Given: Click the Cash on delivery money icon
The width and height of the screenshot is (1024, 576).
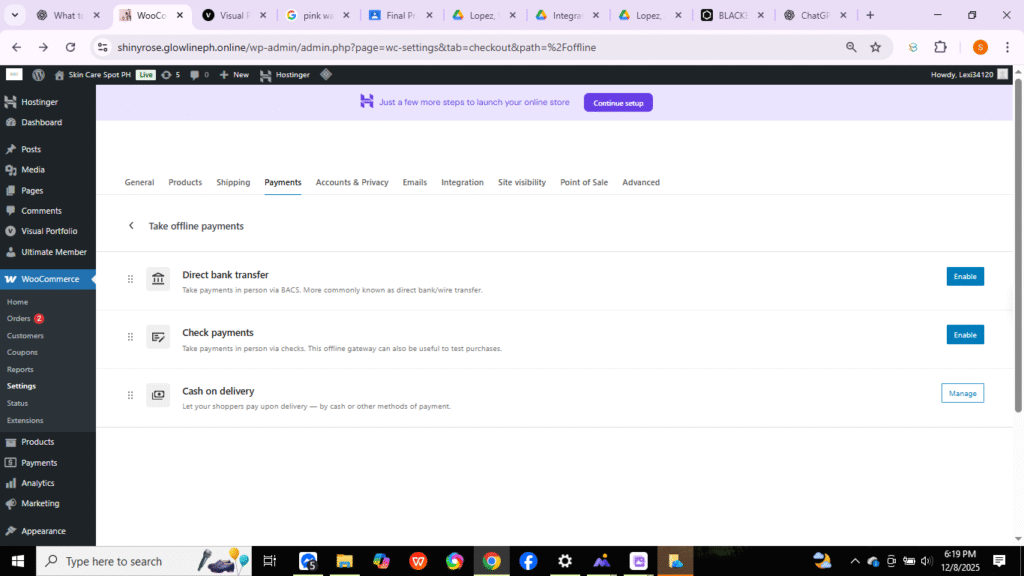Looking at the screenshot, I should [158, 395].
